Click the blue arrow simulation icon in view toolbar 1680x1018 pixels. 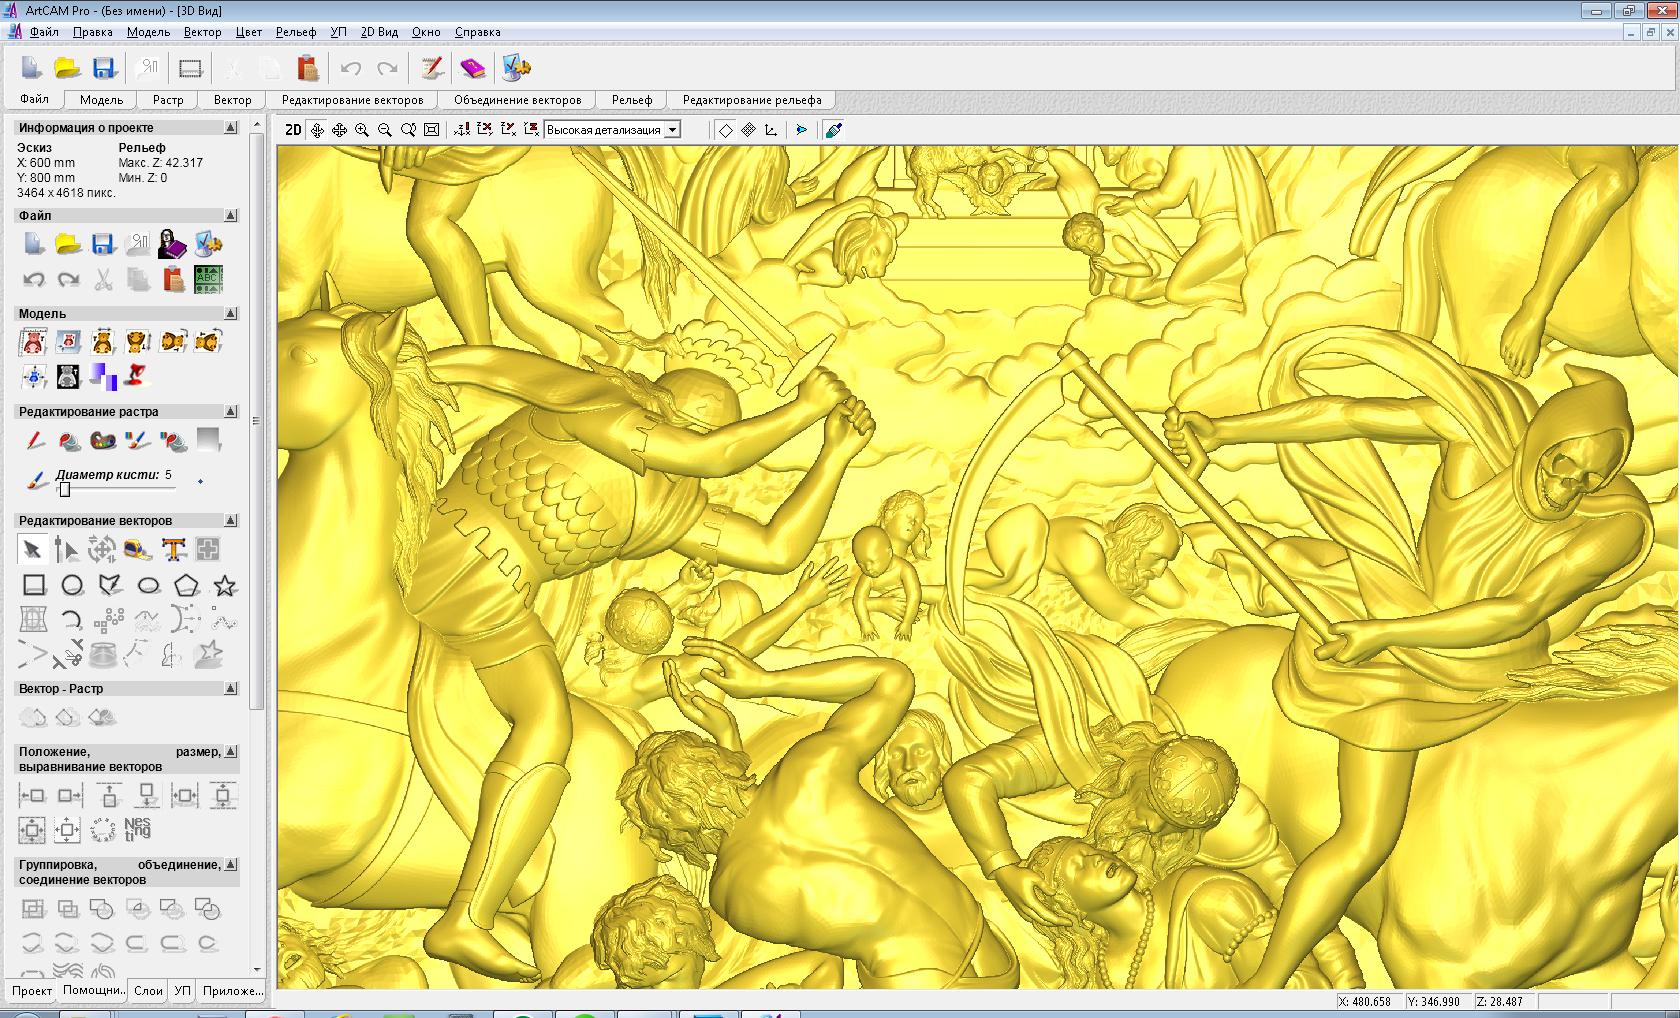801,130
